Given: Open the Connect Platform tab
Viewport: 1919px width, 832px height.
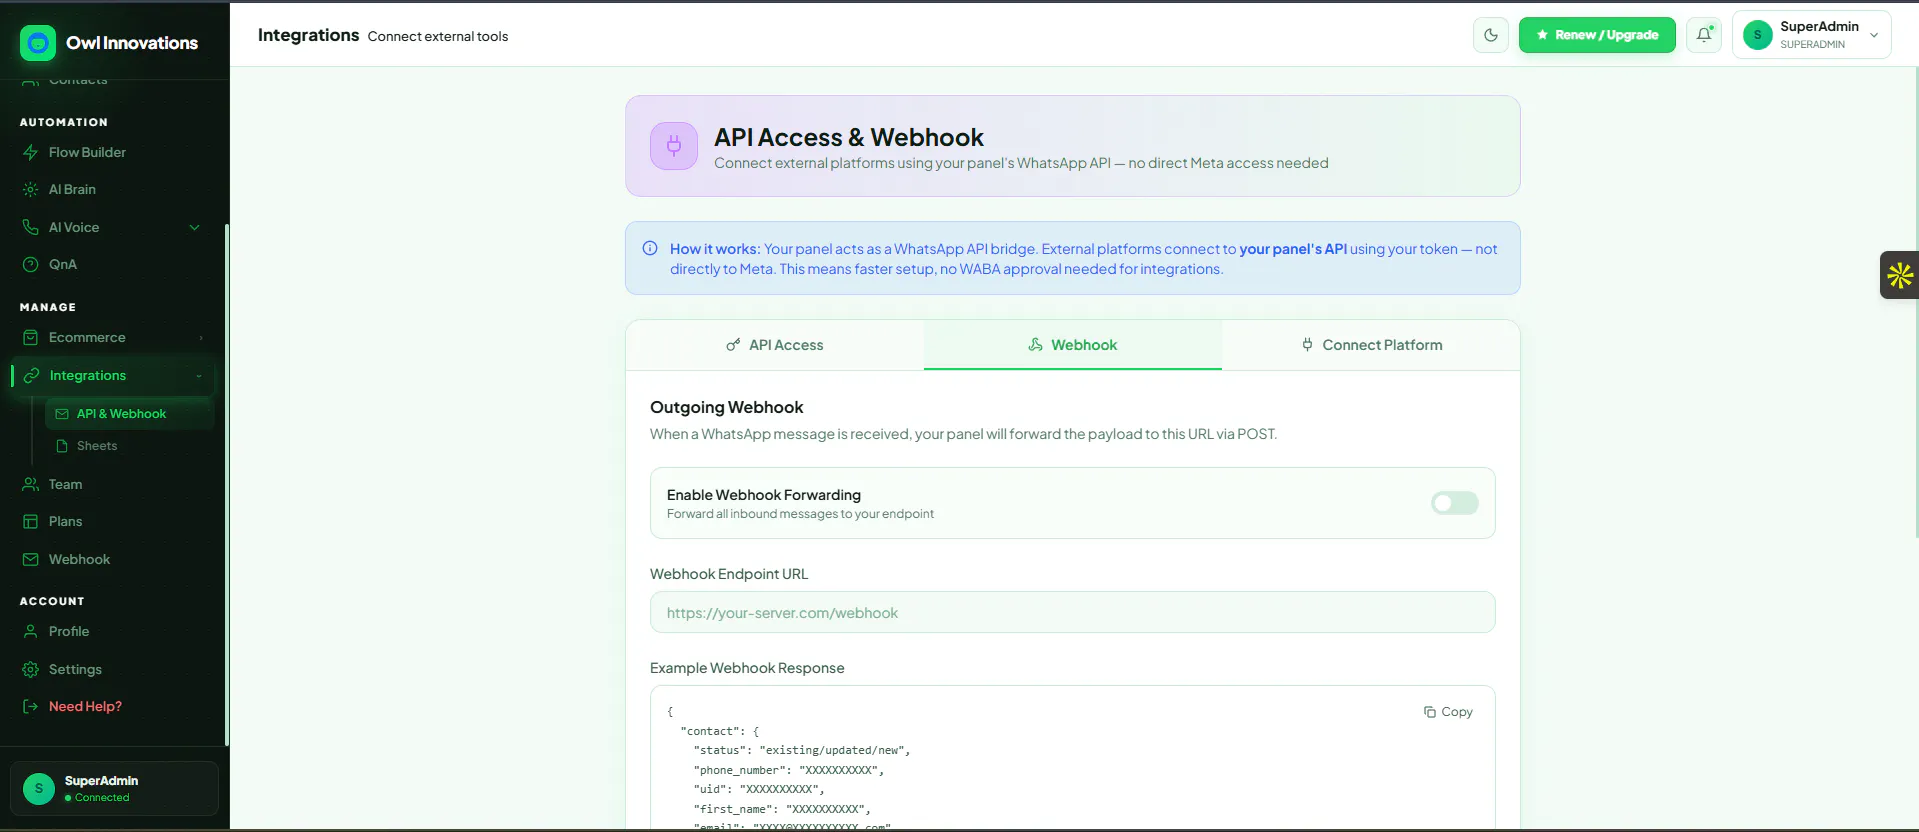Looking at the screenshot, I should pos(1371,345).
